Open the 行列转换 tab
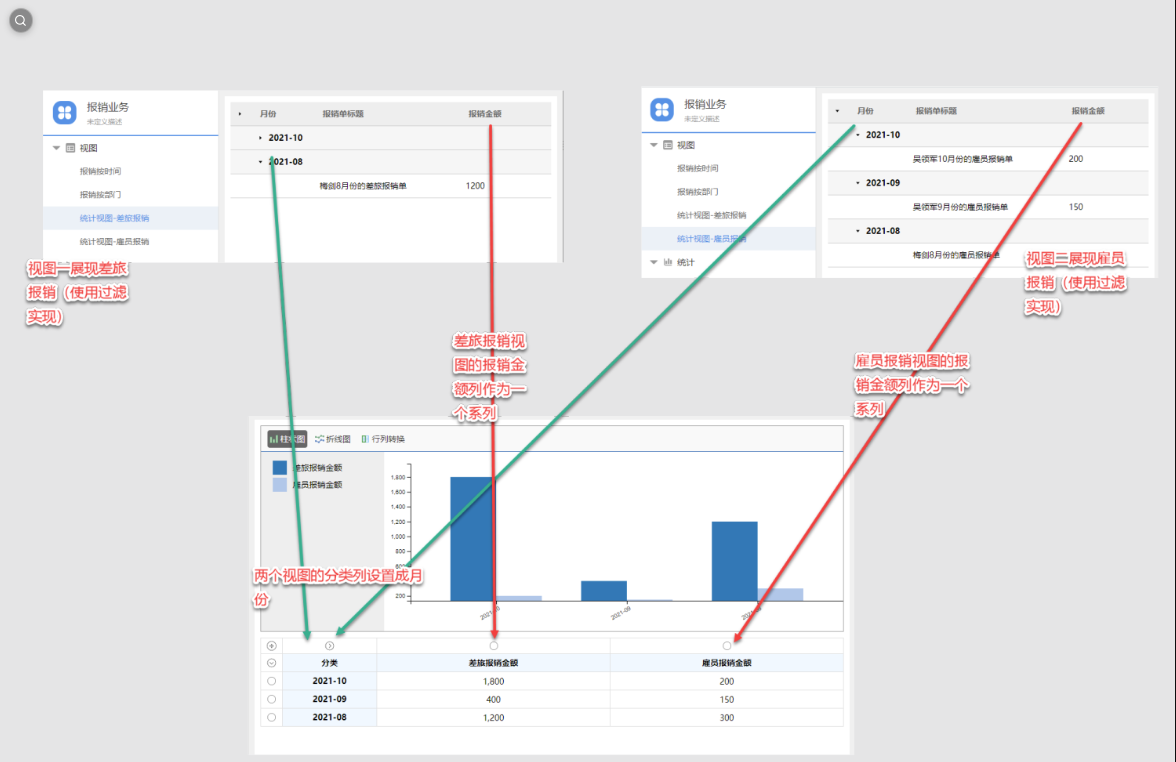Viewport: 1176px width, 762px height. (x=382, y=439)
